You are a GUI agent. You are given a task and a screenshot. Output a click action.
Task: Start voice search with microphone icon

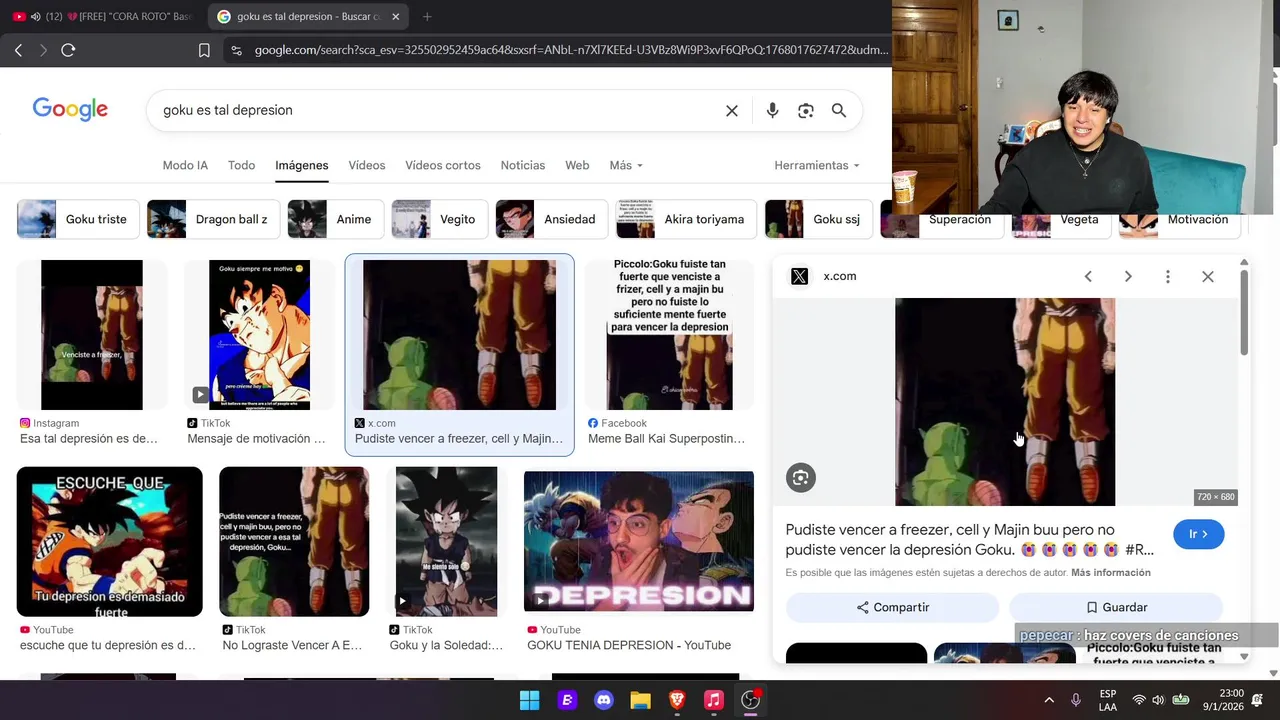(x=772, y=110)
